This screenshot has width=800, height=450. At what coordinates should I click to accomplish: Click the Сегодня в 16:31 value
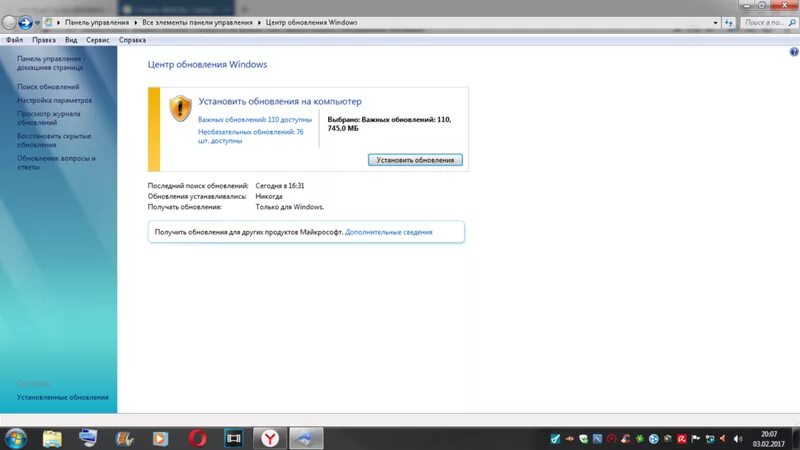pos(280,186)
